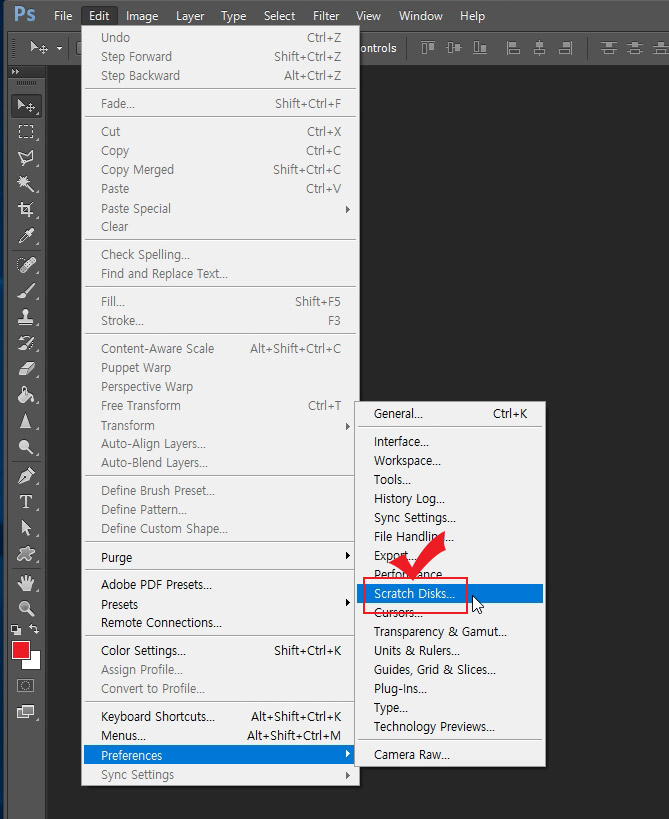Align horizontal centers in options bar
Screen dimensions: 669x819
539,49
